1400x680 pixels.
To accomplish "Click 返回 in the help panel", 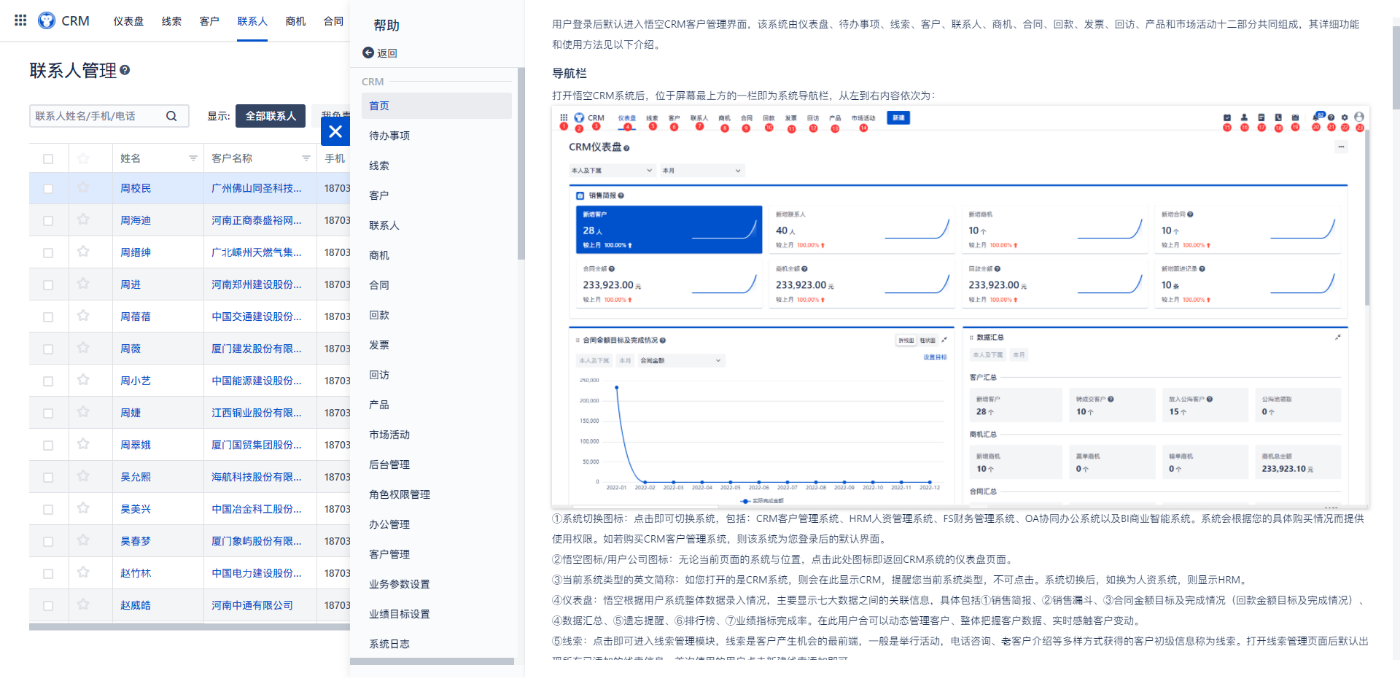I will (x=386, y=53).
